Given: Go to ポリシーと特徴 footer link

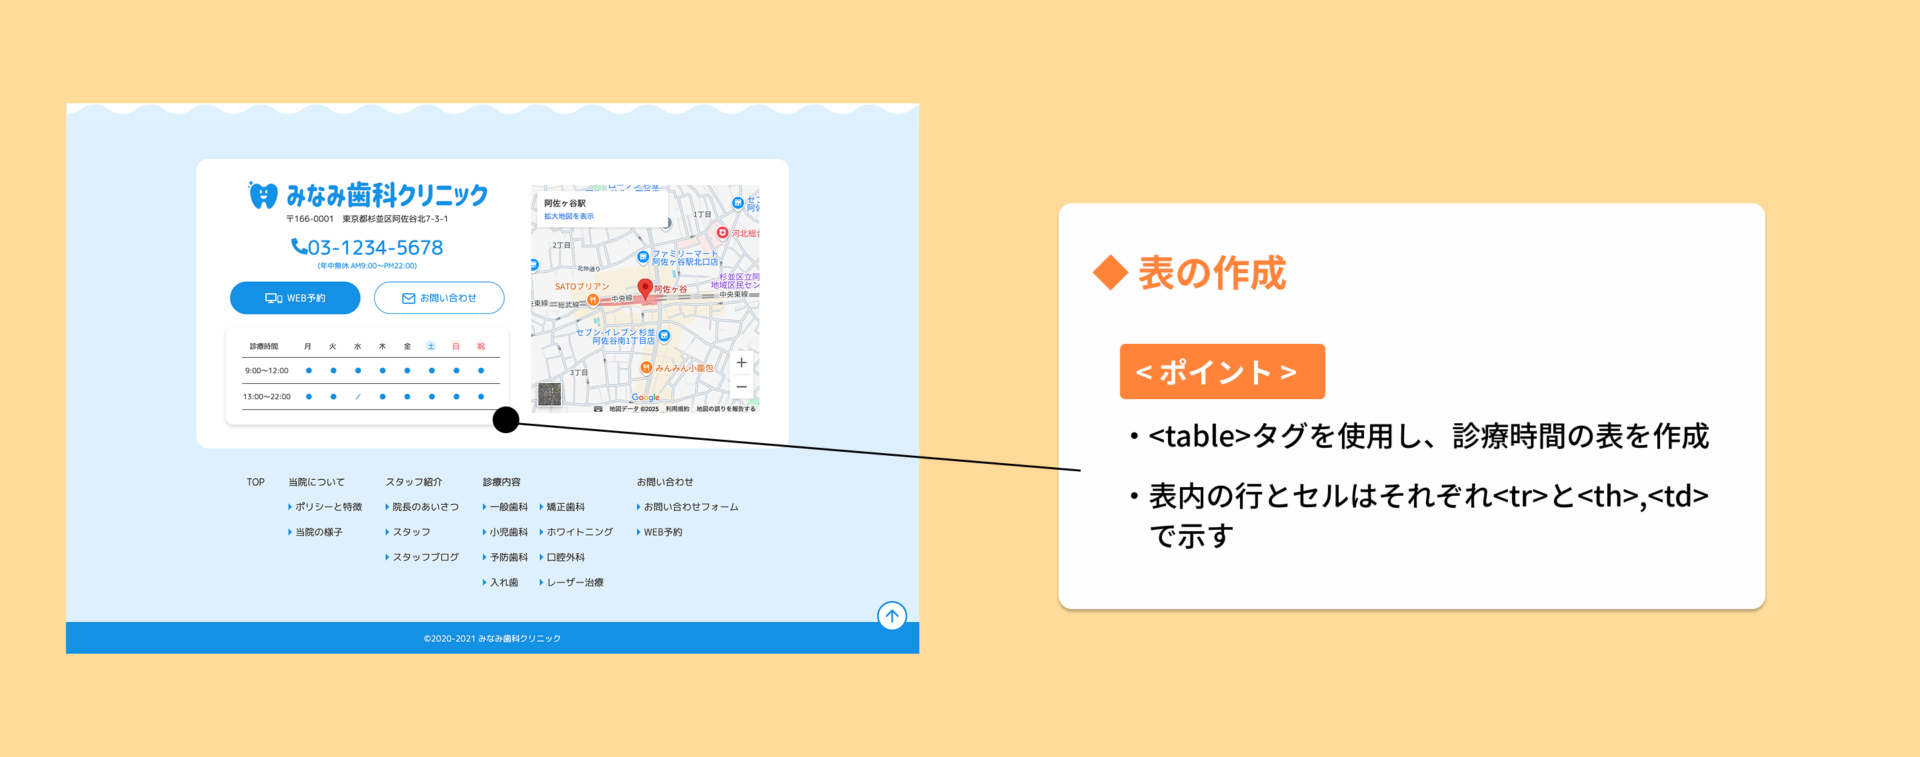Looking at the screenshot, I should (x=328, y=507).
